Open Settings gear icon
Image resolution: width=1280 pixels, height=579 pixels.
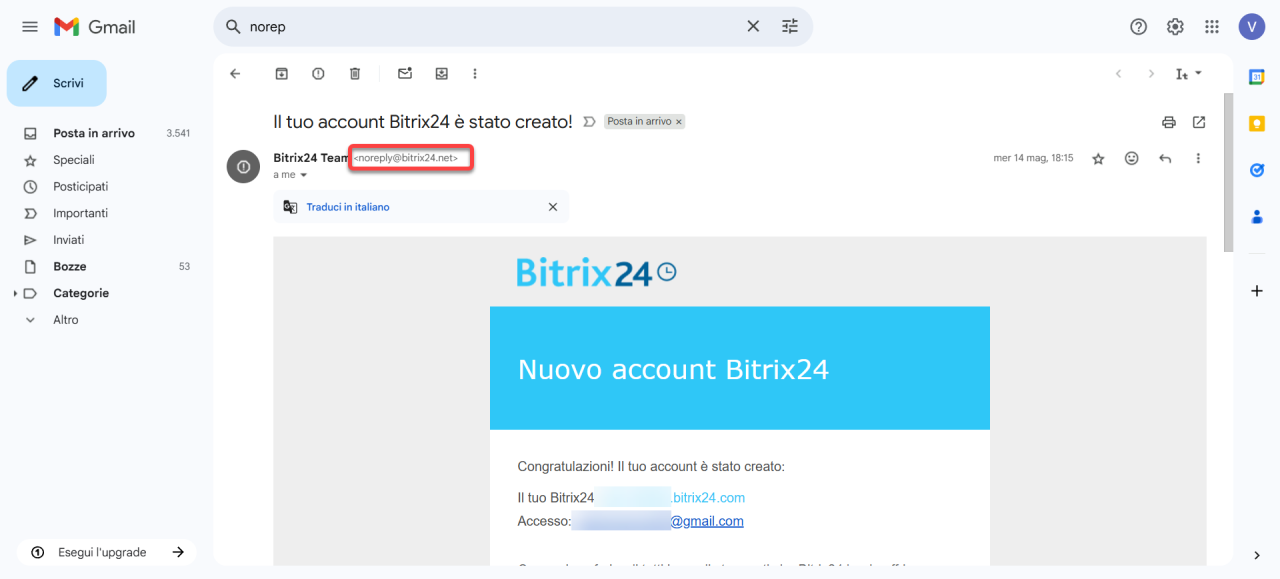1175,27
